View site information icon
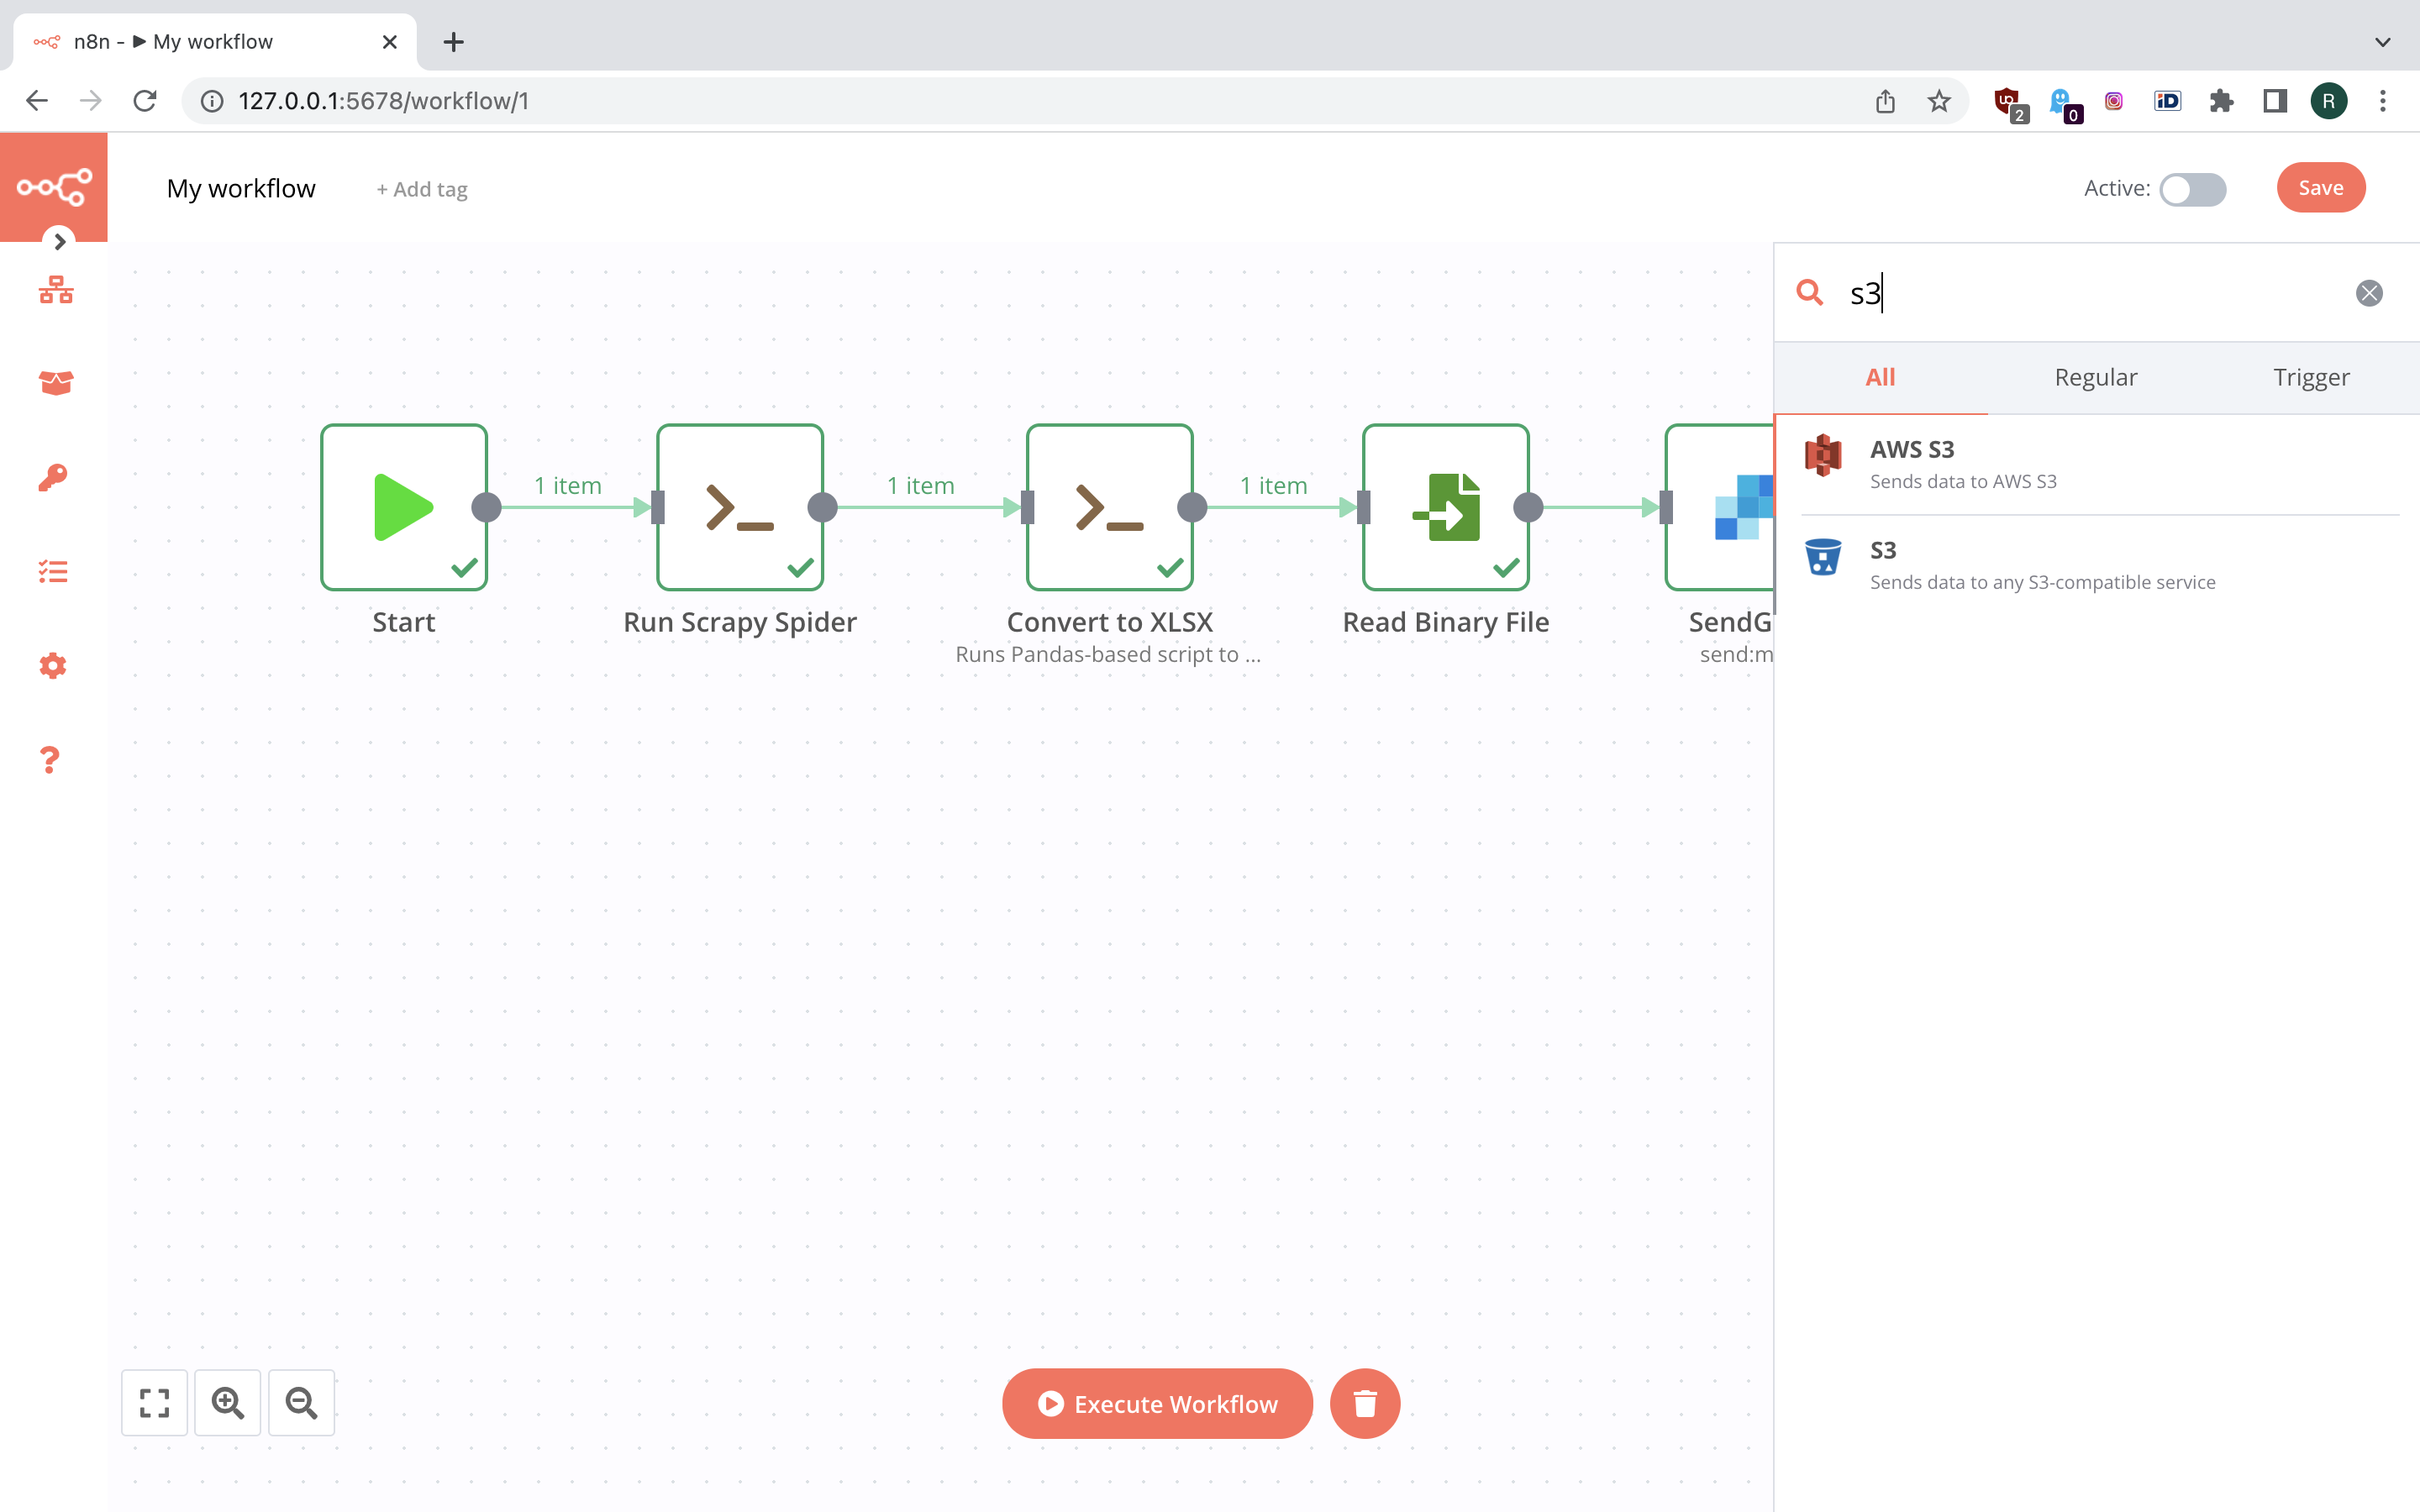Viewport: 2420px width, 1512px height. (x=212, y=101)
